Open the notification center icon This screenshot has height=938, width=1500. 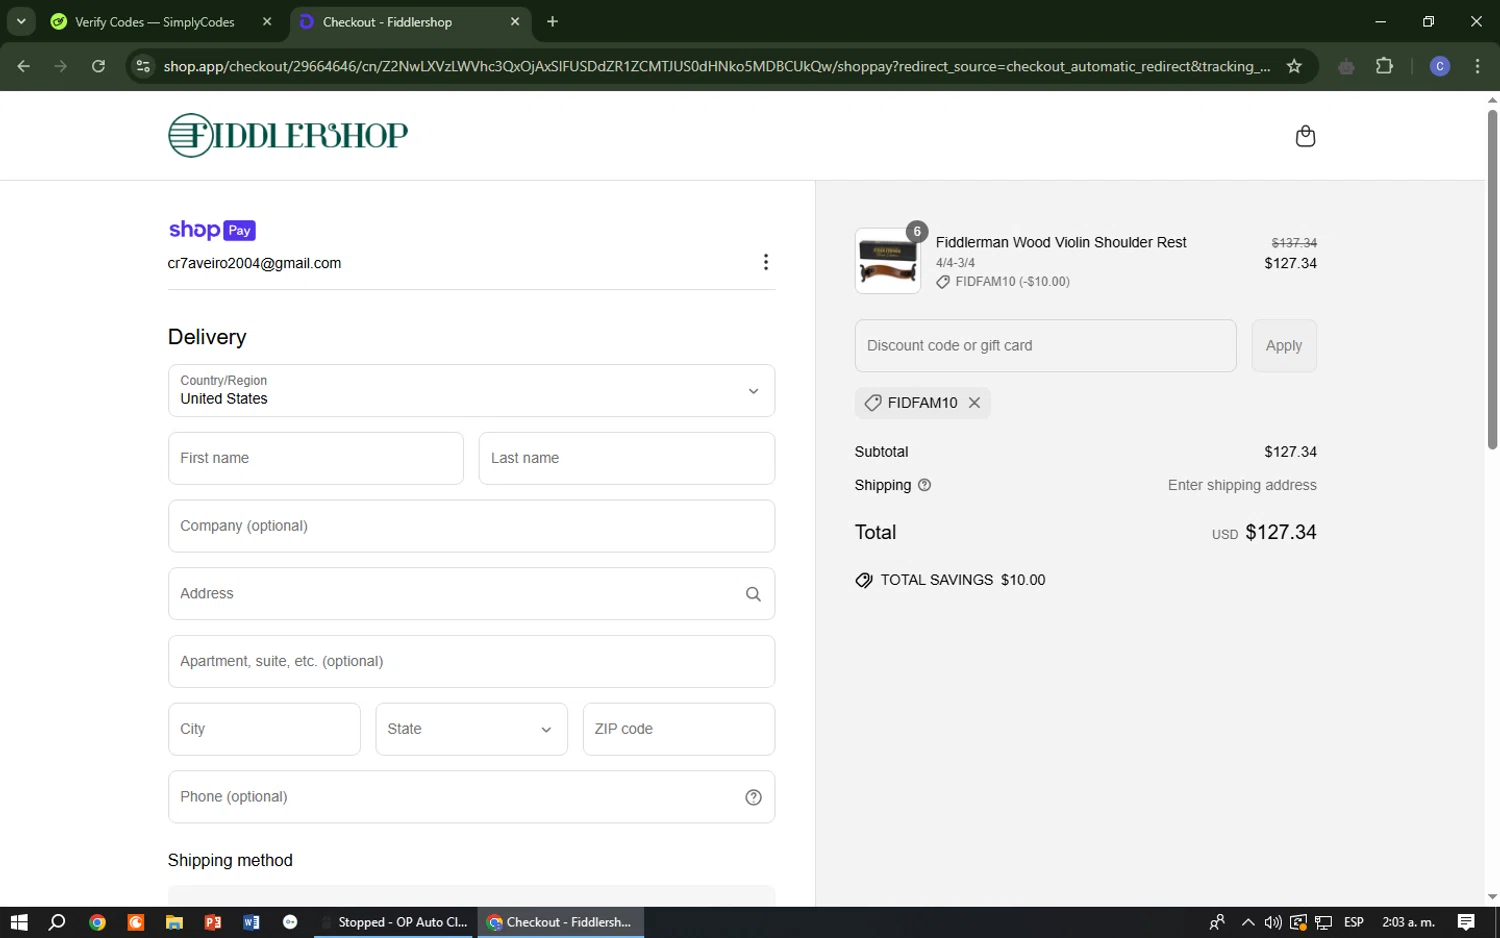pos(1466,922)
